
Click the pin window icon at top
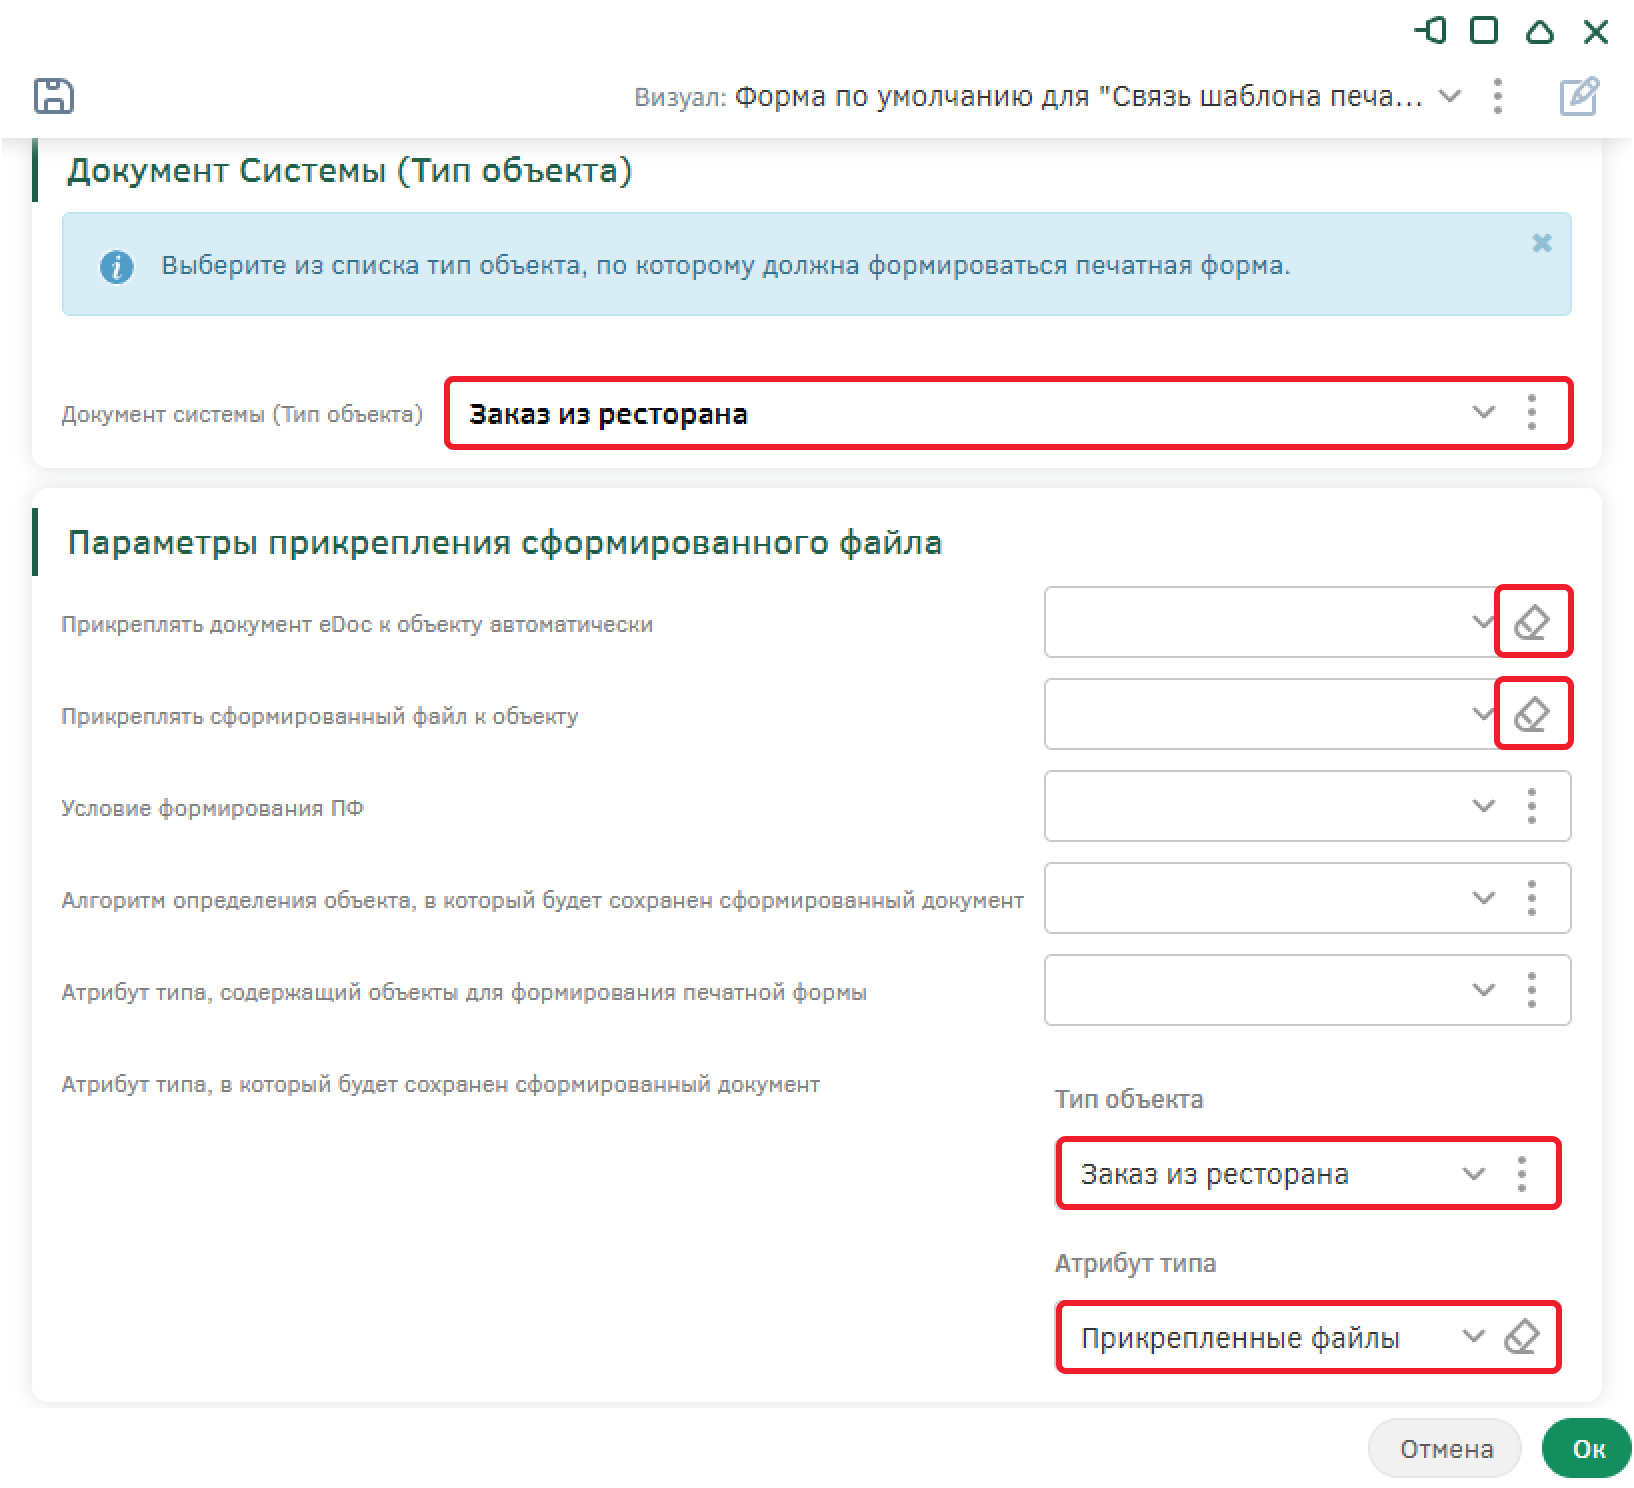(x=1431, y=32)
